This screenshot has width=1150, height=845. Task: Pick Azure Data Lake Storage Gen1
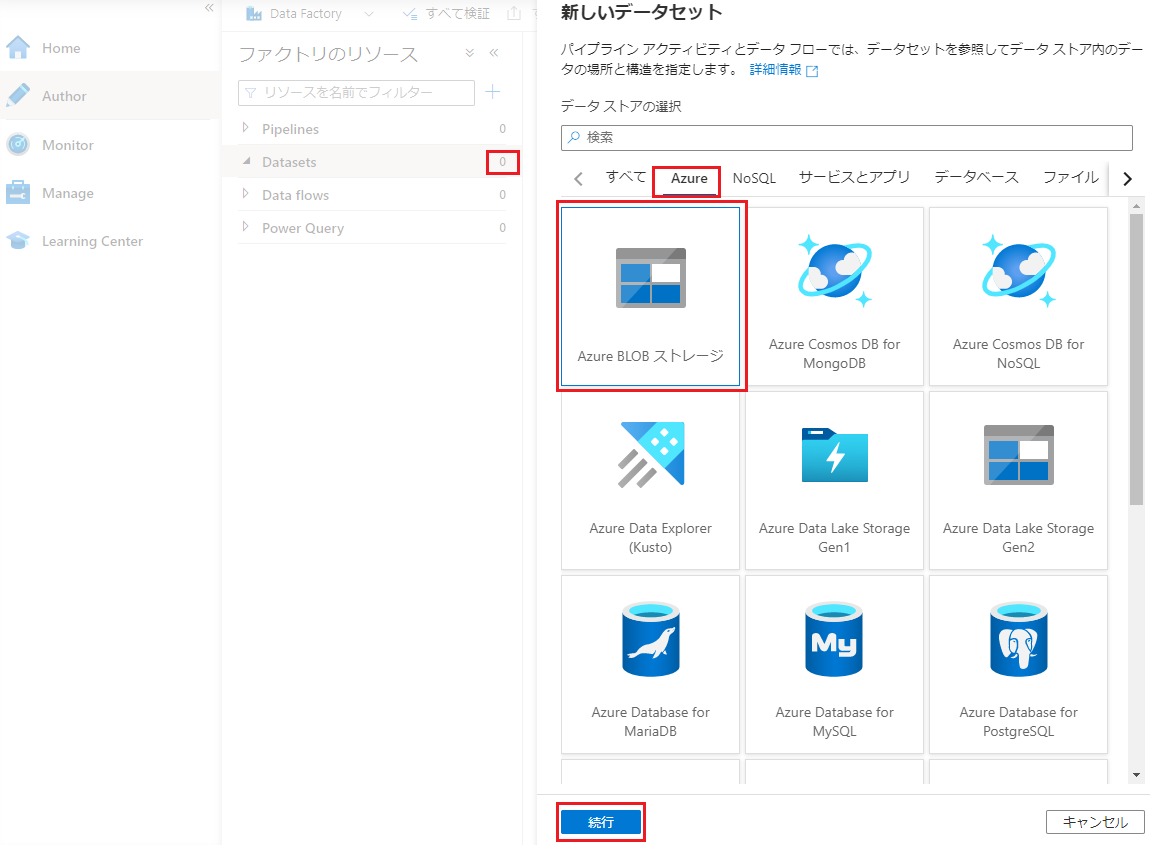(x=834, y=480)
